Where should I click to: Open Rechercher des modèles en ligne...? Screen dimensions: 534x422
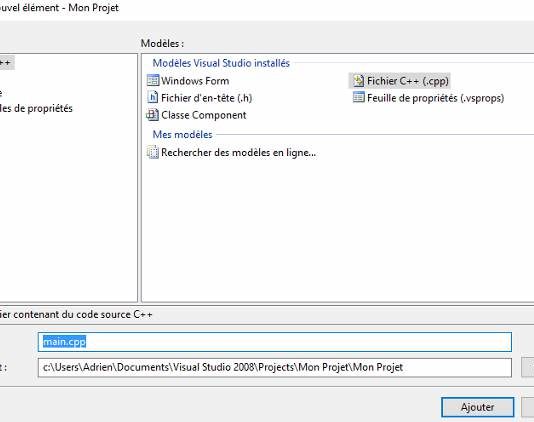pos(238,153)
